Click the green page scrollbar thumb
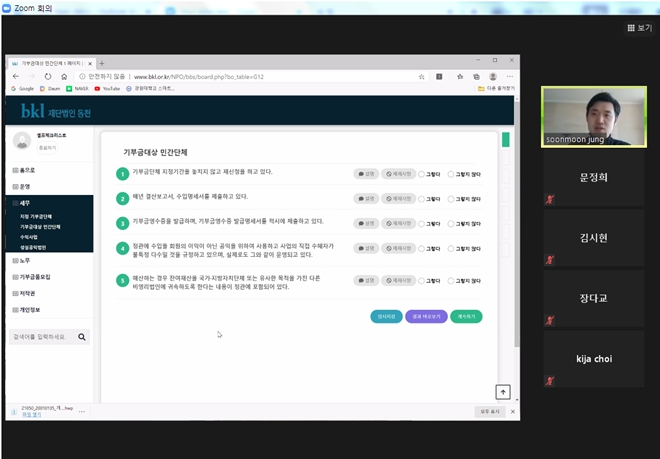 (x=505, y=140)
